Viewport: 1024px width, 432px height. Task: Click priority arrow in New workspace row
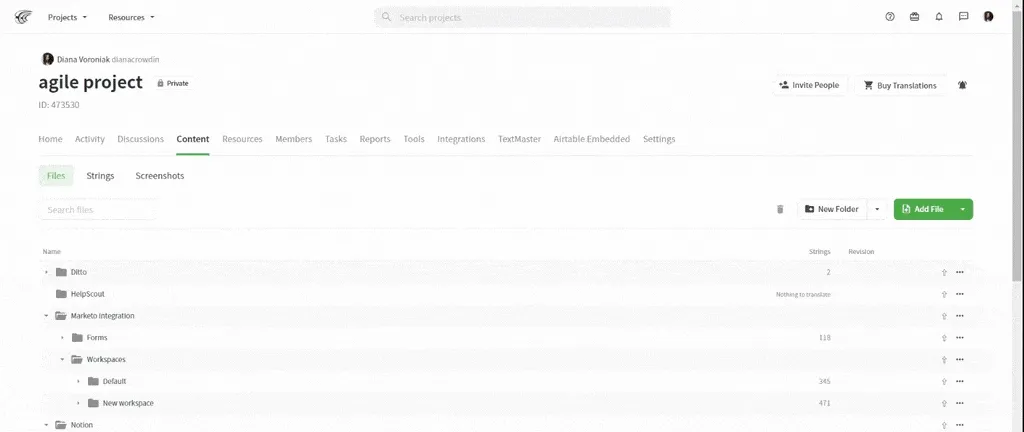(x=944, y=404)
